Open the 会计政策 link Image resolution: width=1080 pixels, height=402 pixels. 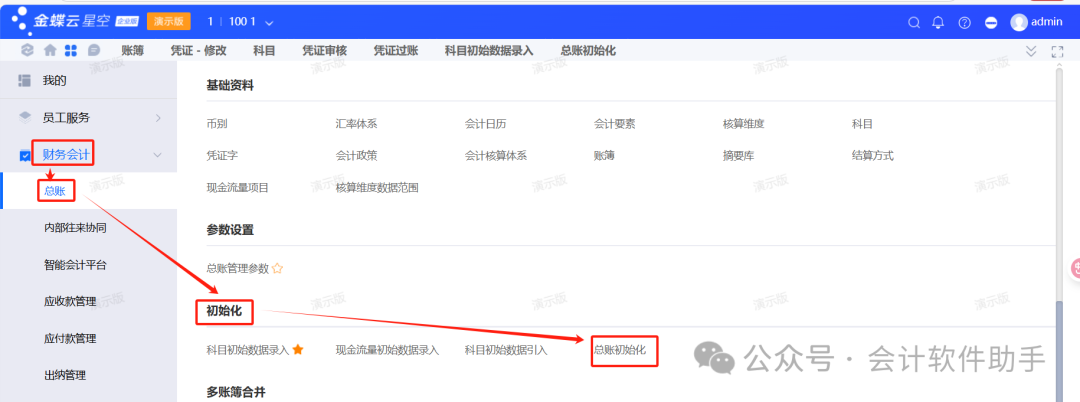356,156
